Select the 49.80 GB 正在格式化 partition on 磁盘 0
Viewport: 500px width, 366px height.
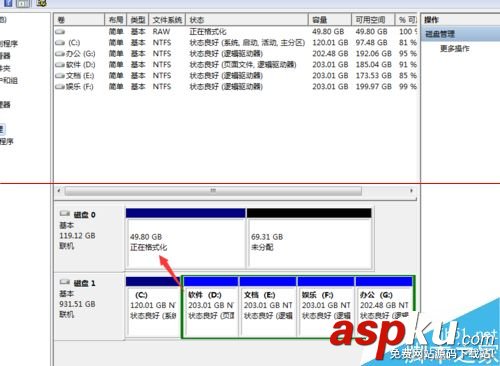pos(186,238)
